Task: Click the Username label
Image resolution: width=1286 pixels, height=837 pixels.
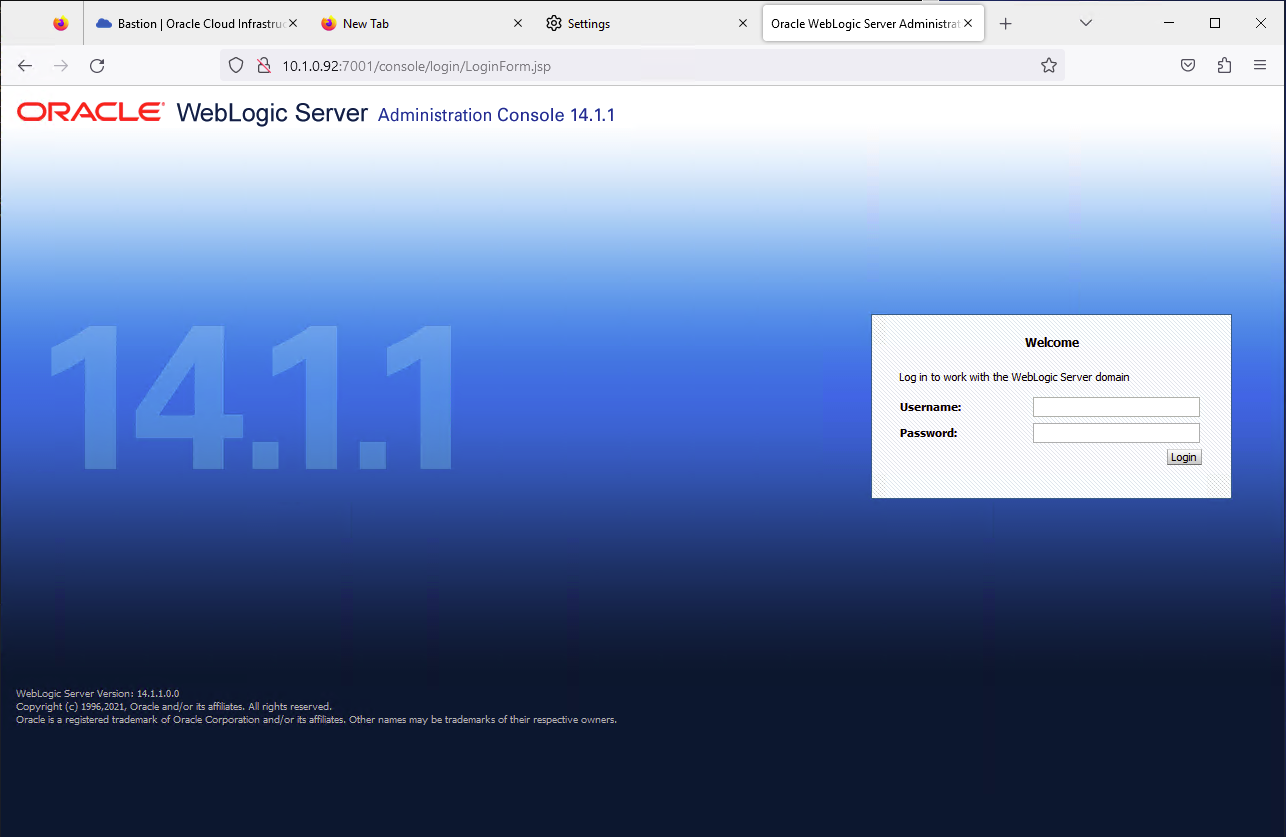Action: pos(930,407)
